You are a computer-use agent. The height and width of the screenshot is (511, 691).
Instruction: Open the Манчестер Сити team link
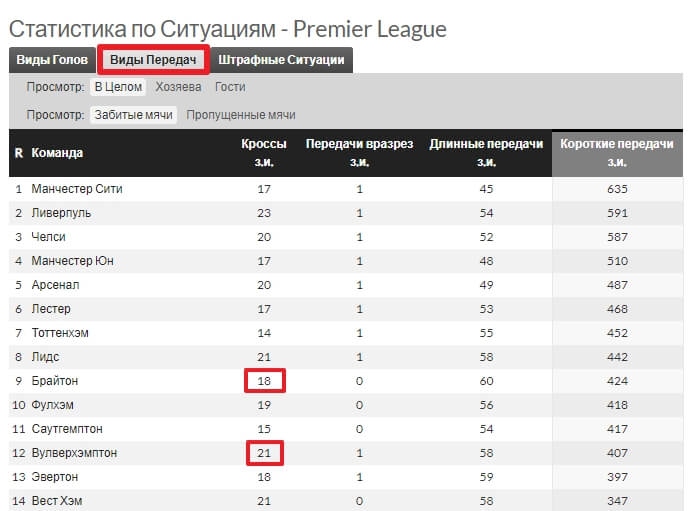pos(77,189)
